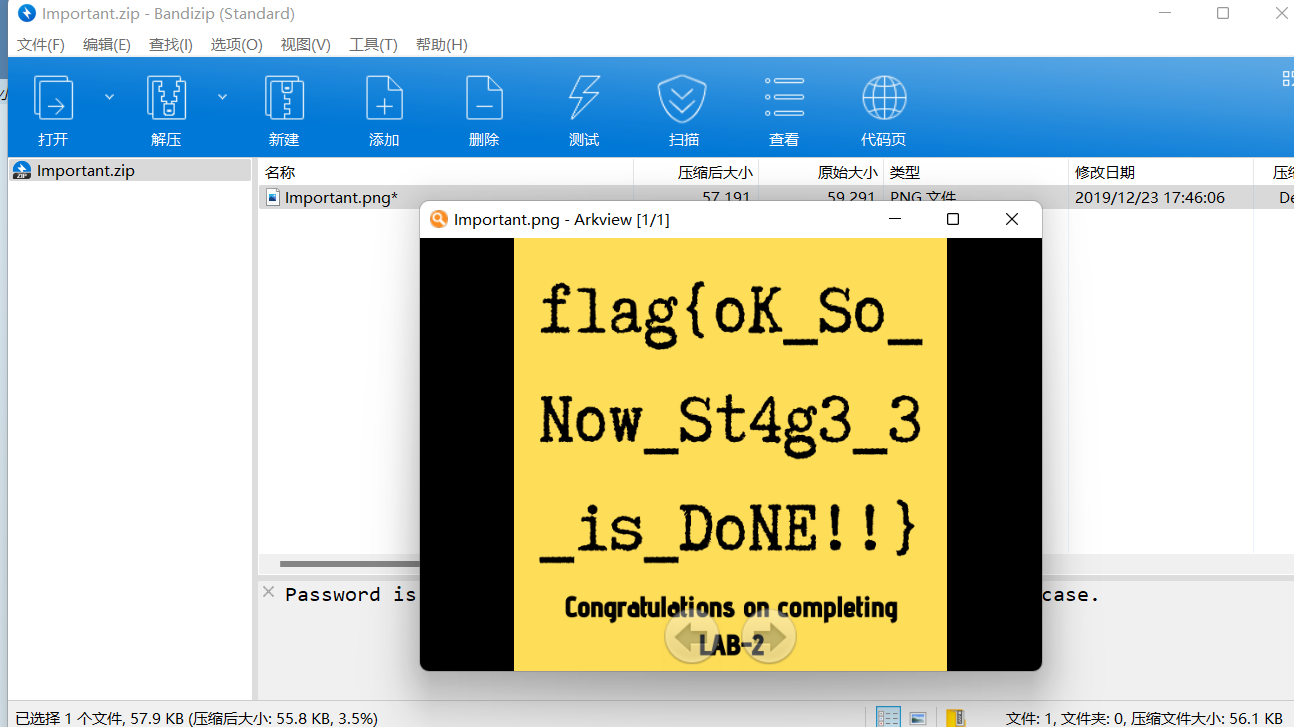Click the Password comment text
This screenshot has height=727, width=1294.
pos(350,595)
